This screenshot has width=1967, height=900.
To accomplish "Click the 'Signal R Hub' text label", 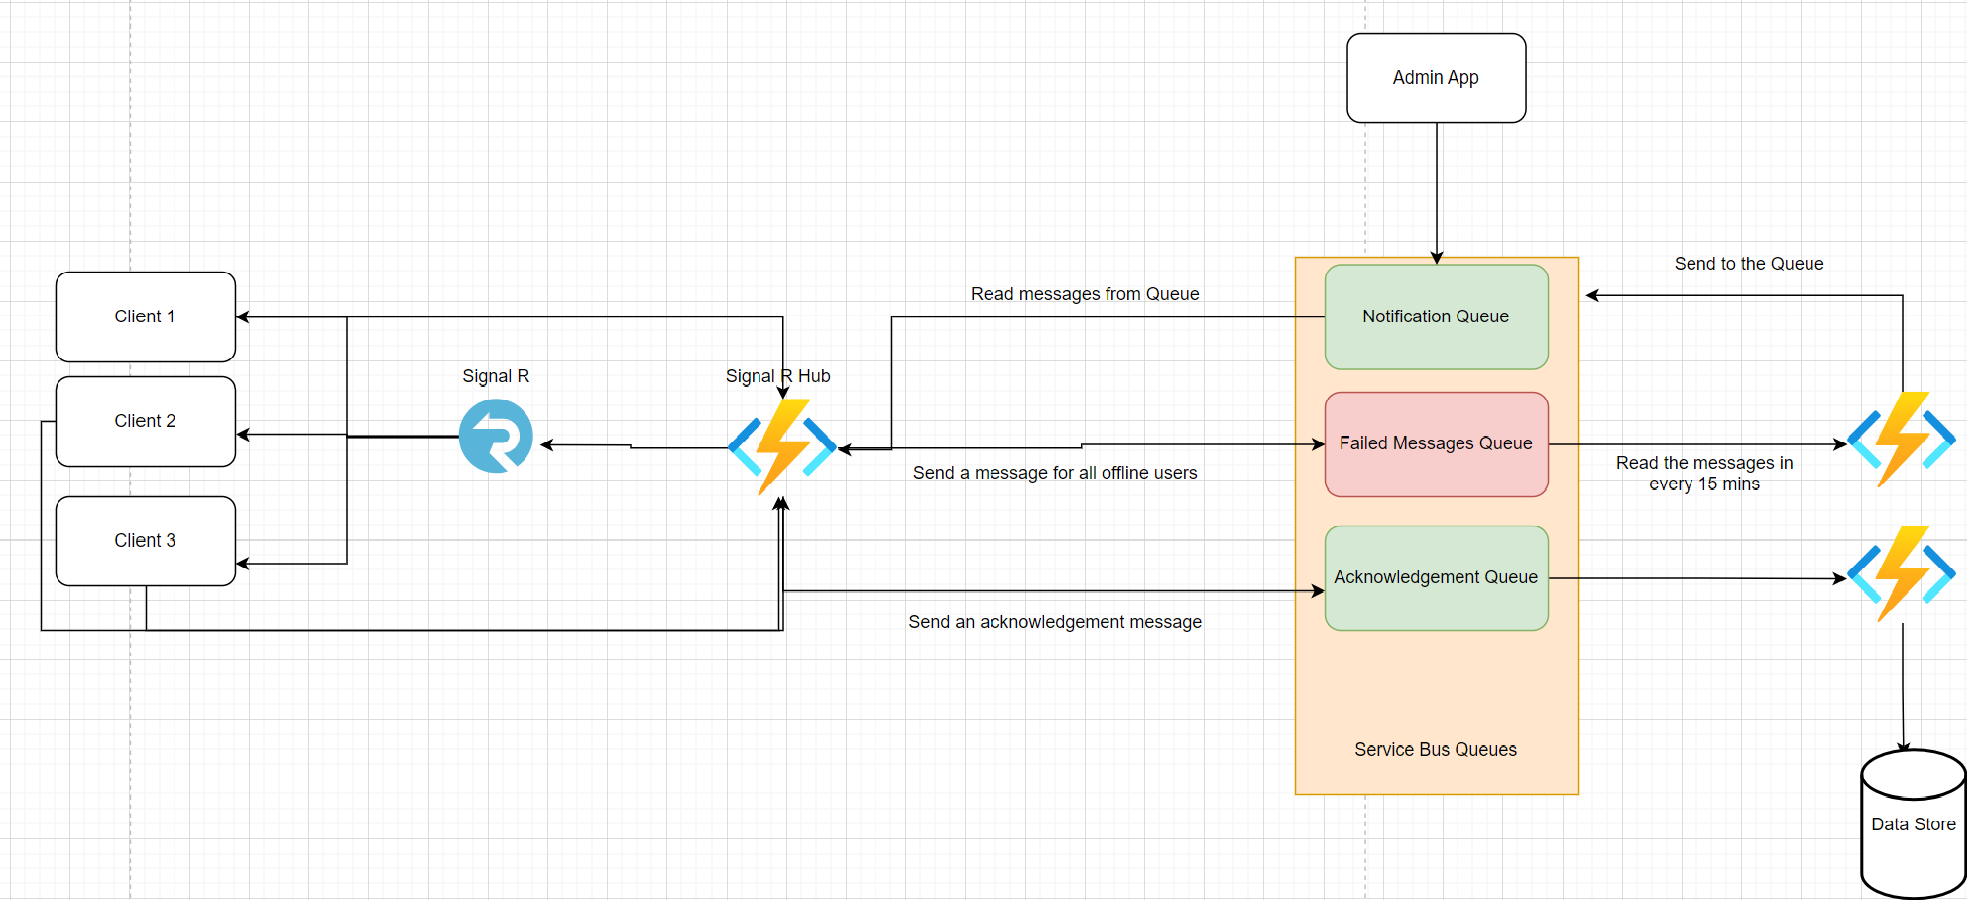I will pyautogui.click(x=778, y=376).
